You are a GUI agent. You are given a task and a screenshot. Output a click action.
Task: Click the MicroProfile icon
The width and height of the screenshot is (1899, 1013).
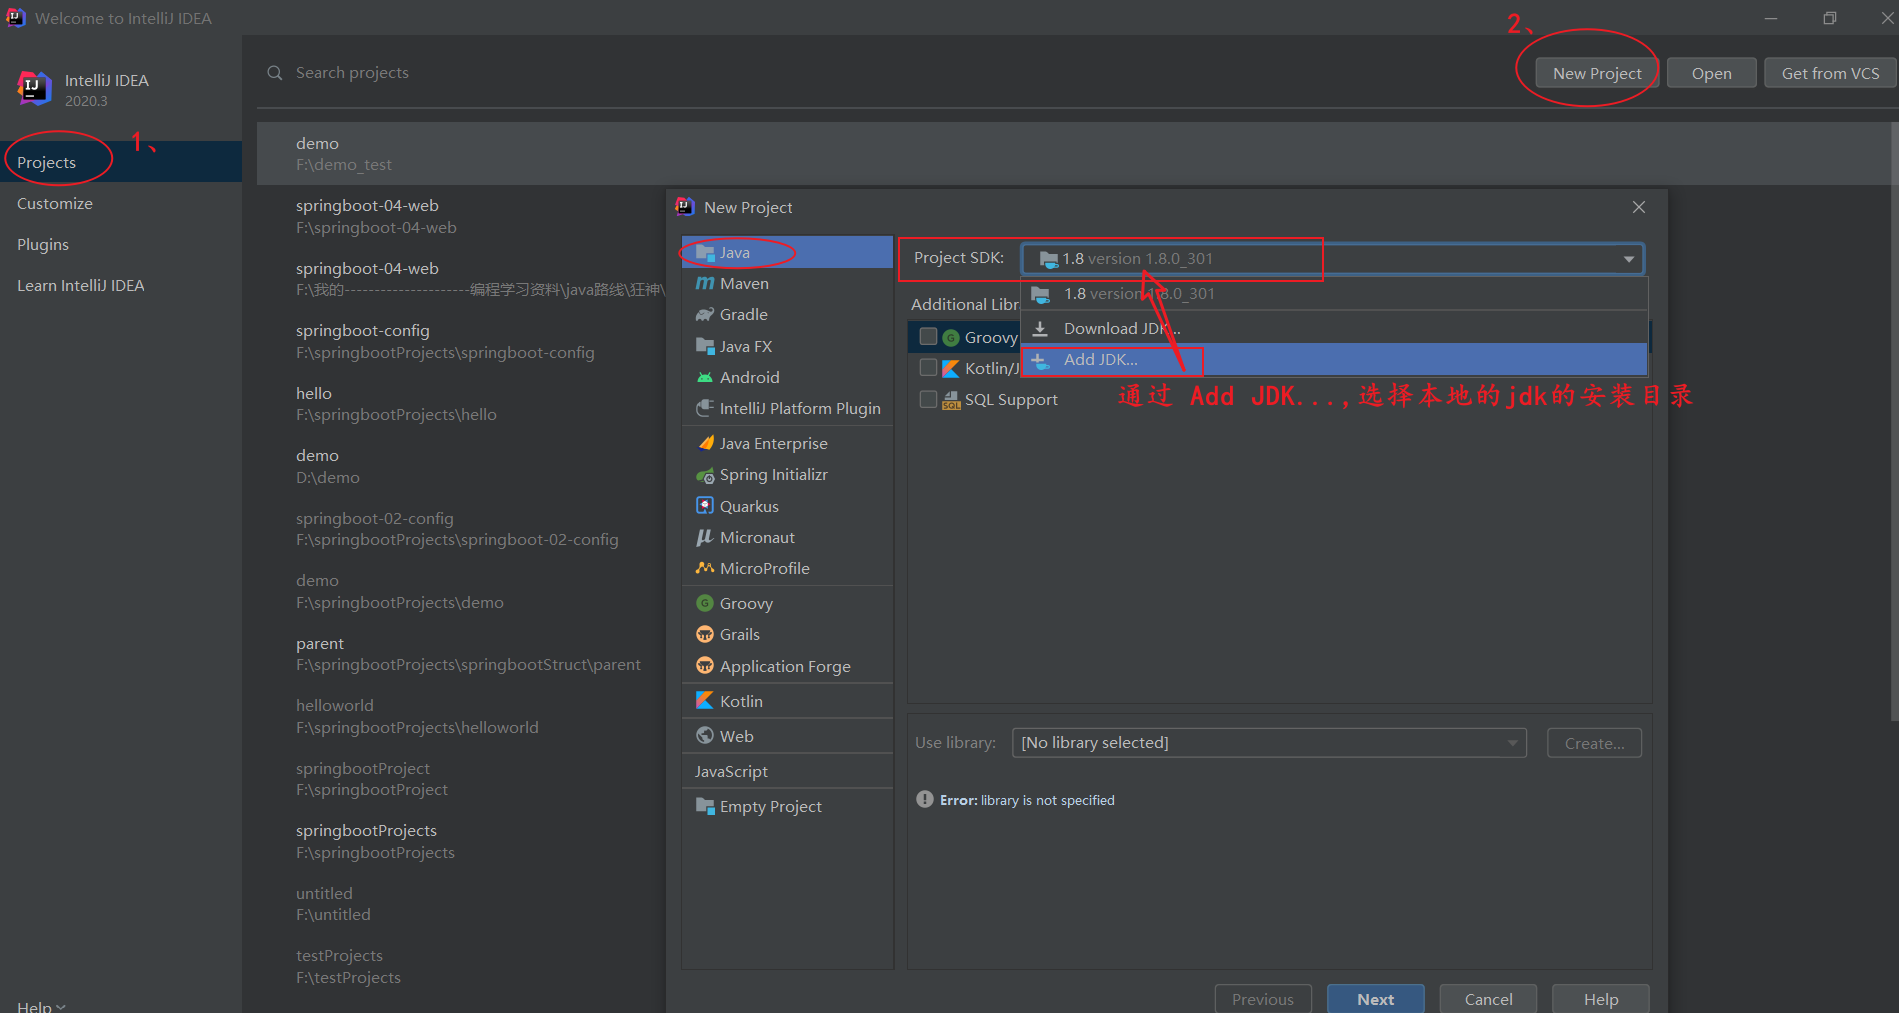(x=705, y=568)
